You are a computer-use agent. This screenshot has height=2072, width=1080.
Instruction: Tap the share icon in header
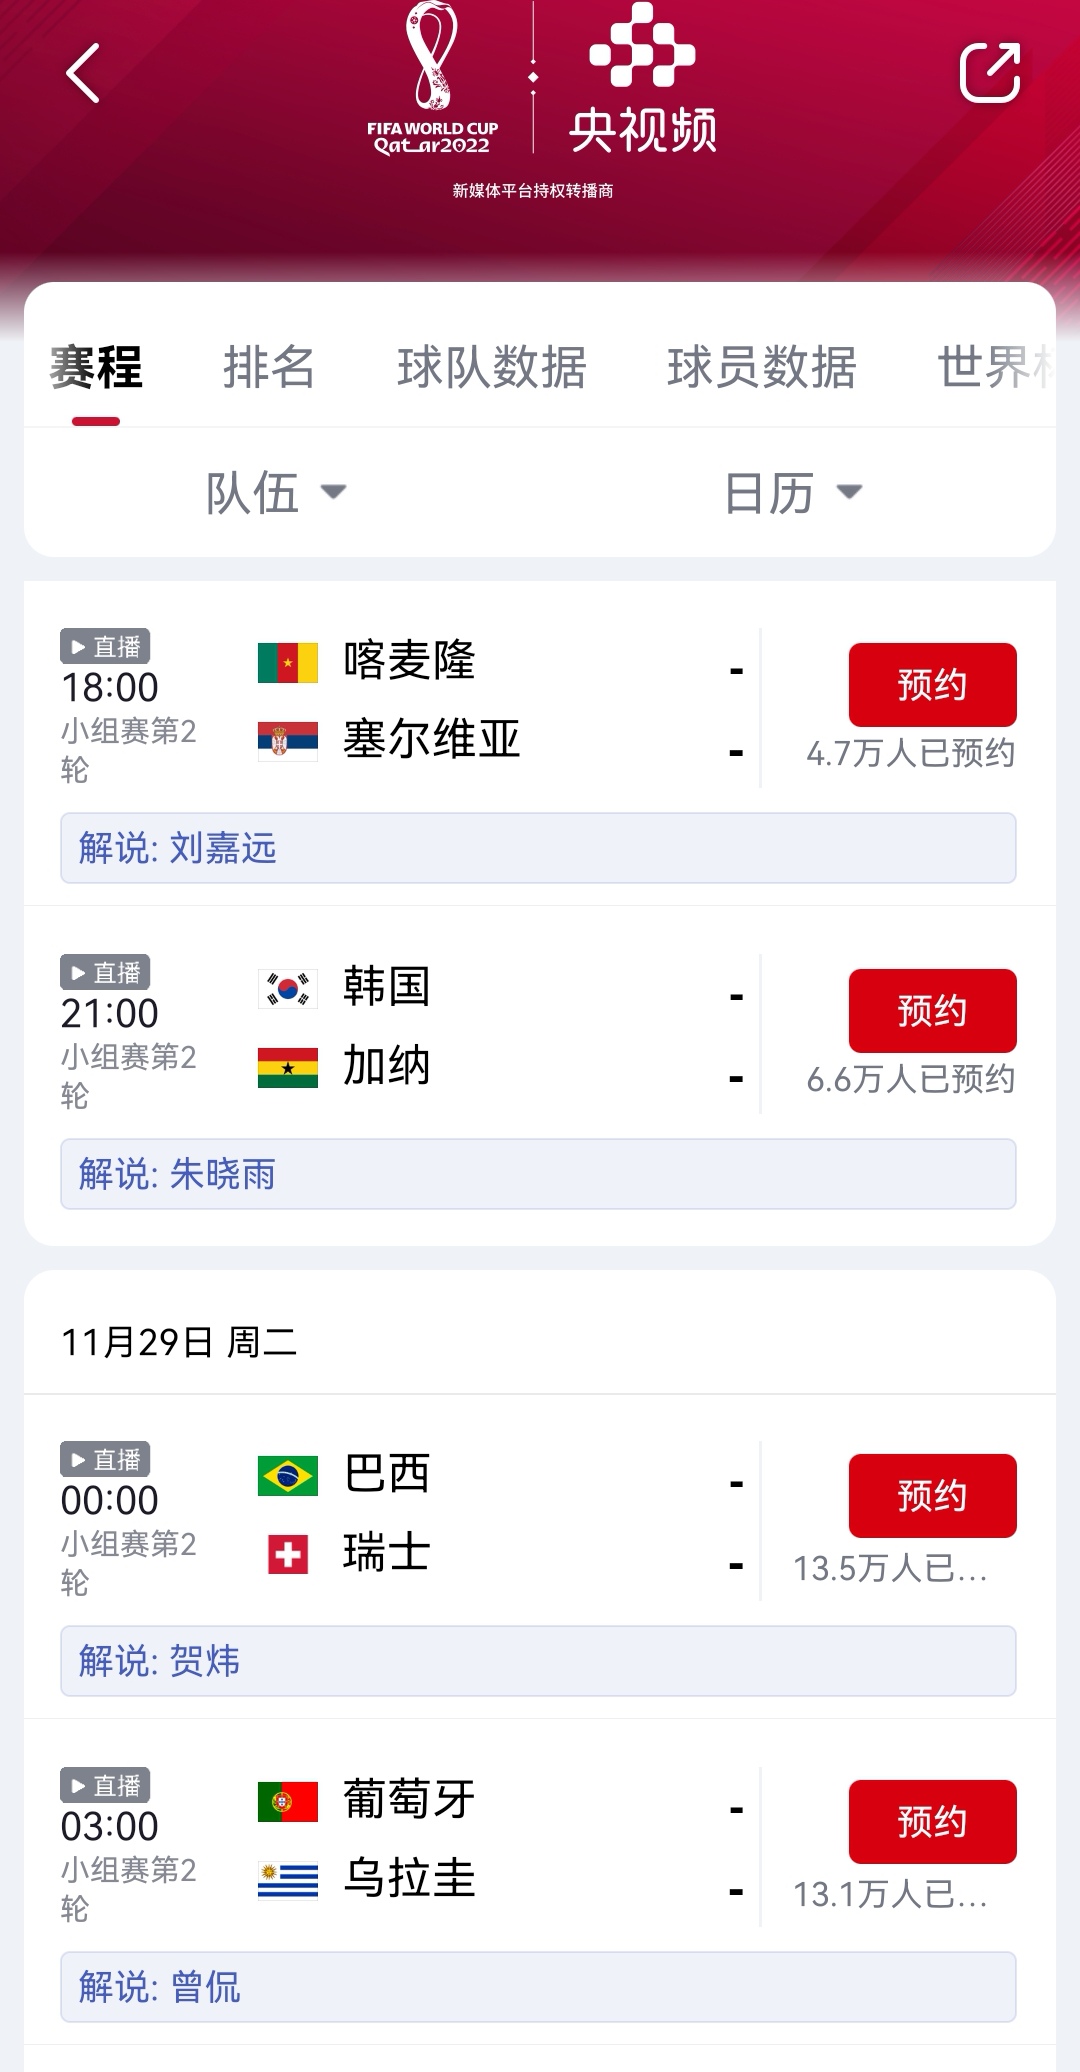click(989, 72)
